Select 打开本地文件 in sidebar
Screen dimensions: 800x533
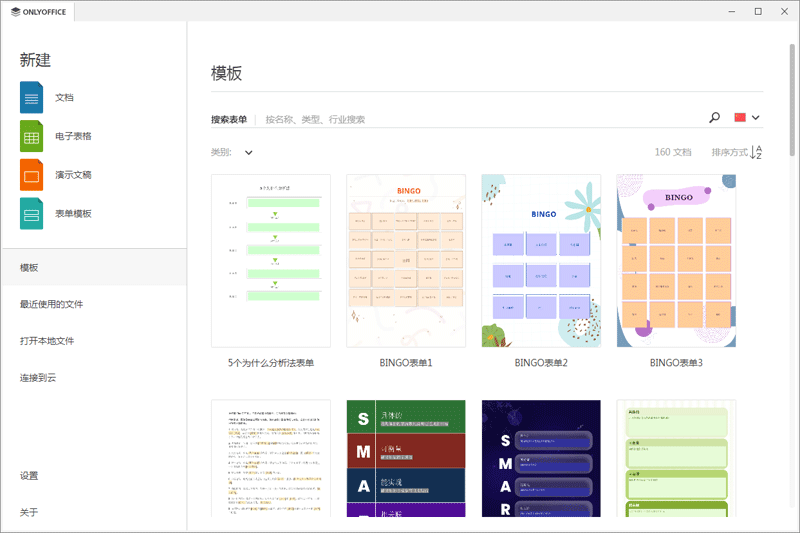pyautogui.click(x=47, y=341)
